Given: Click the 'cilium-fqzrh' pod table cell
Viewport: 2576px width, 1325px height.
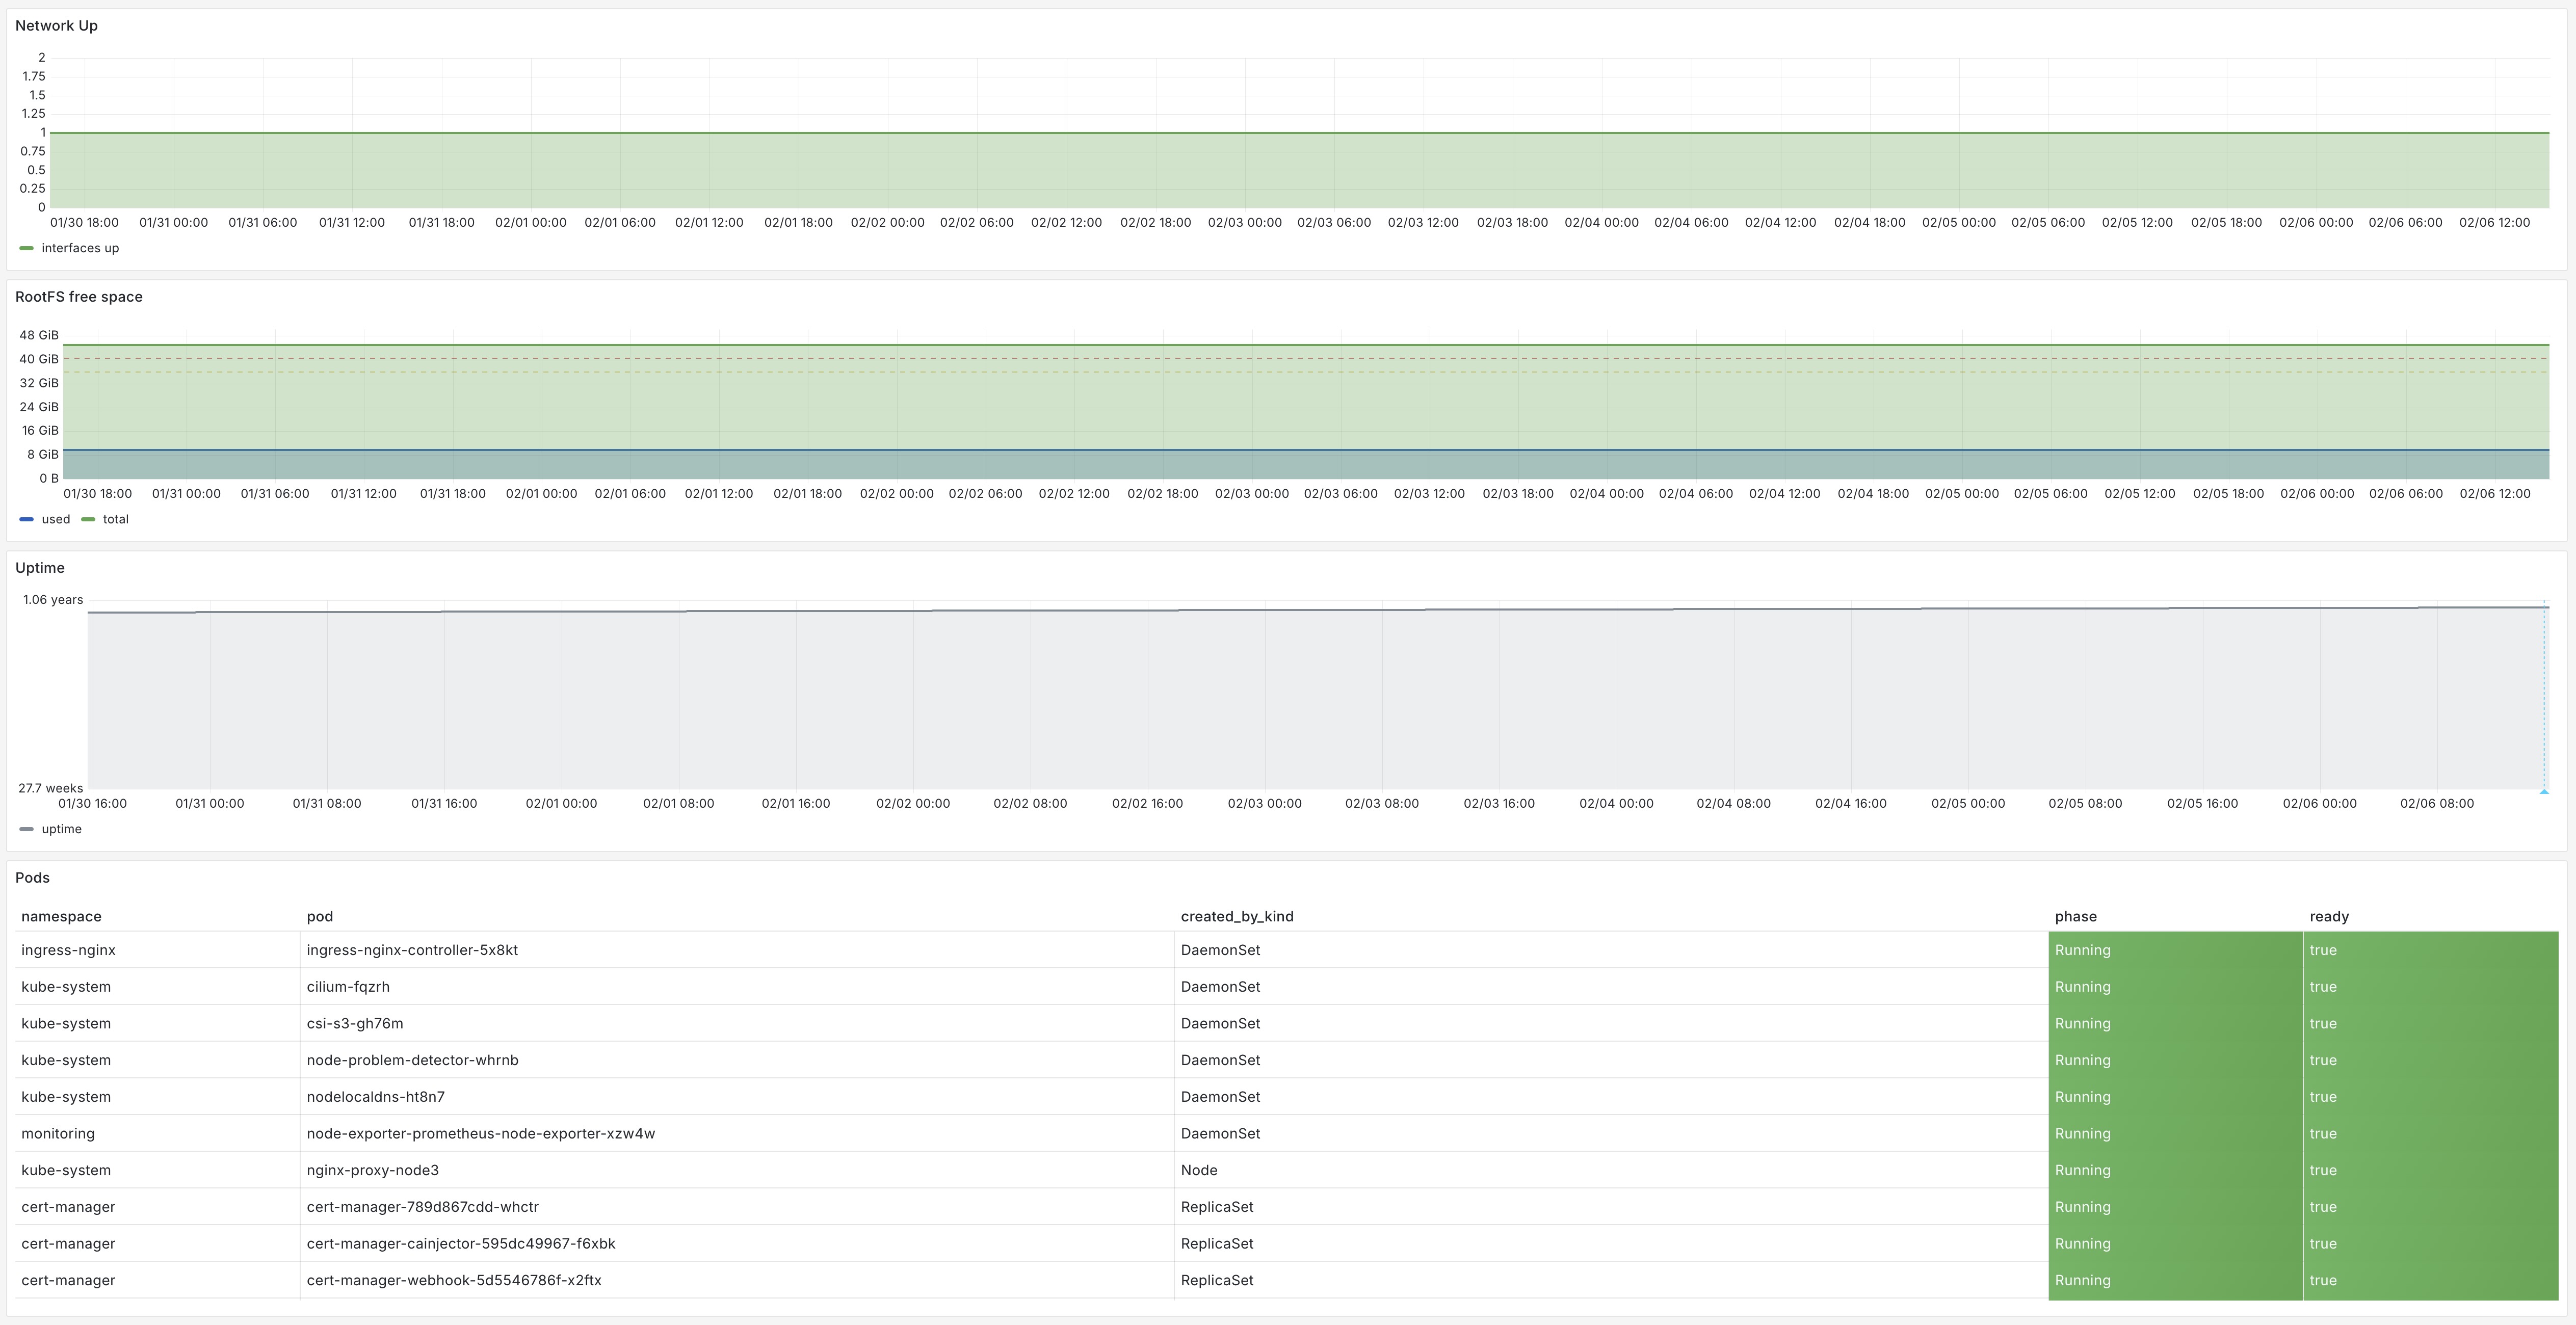Looking at the screenshot, I should click(348, 987).
